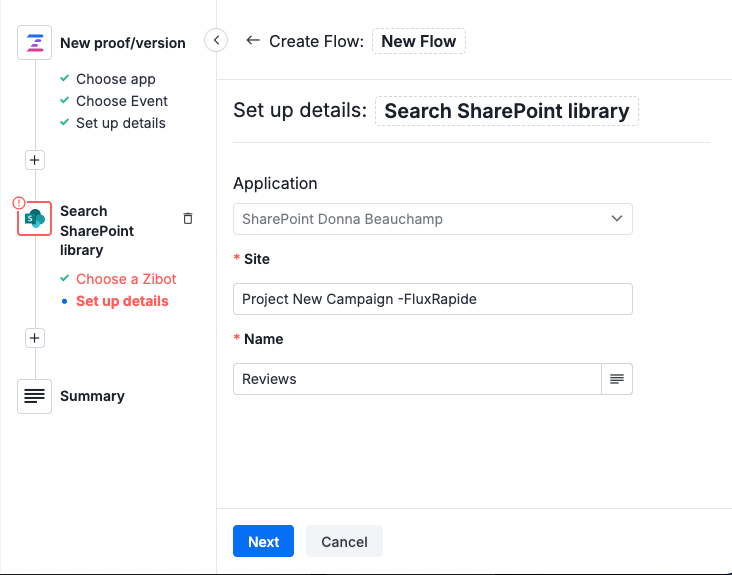This screenshot has width=732, height=575.
Task: Add step above Summary
Action: tap(35, 338)
